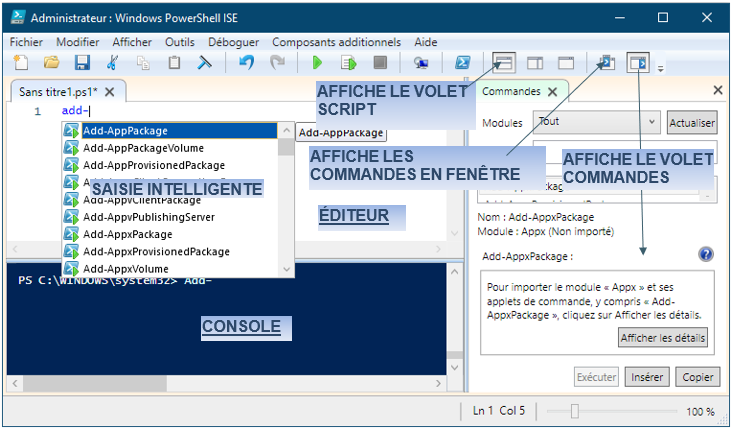Undo the last edit
This screenshot has height=429, width=735.
pos(247,62)
